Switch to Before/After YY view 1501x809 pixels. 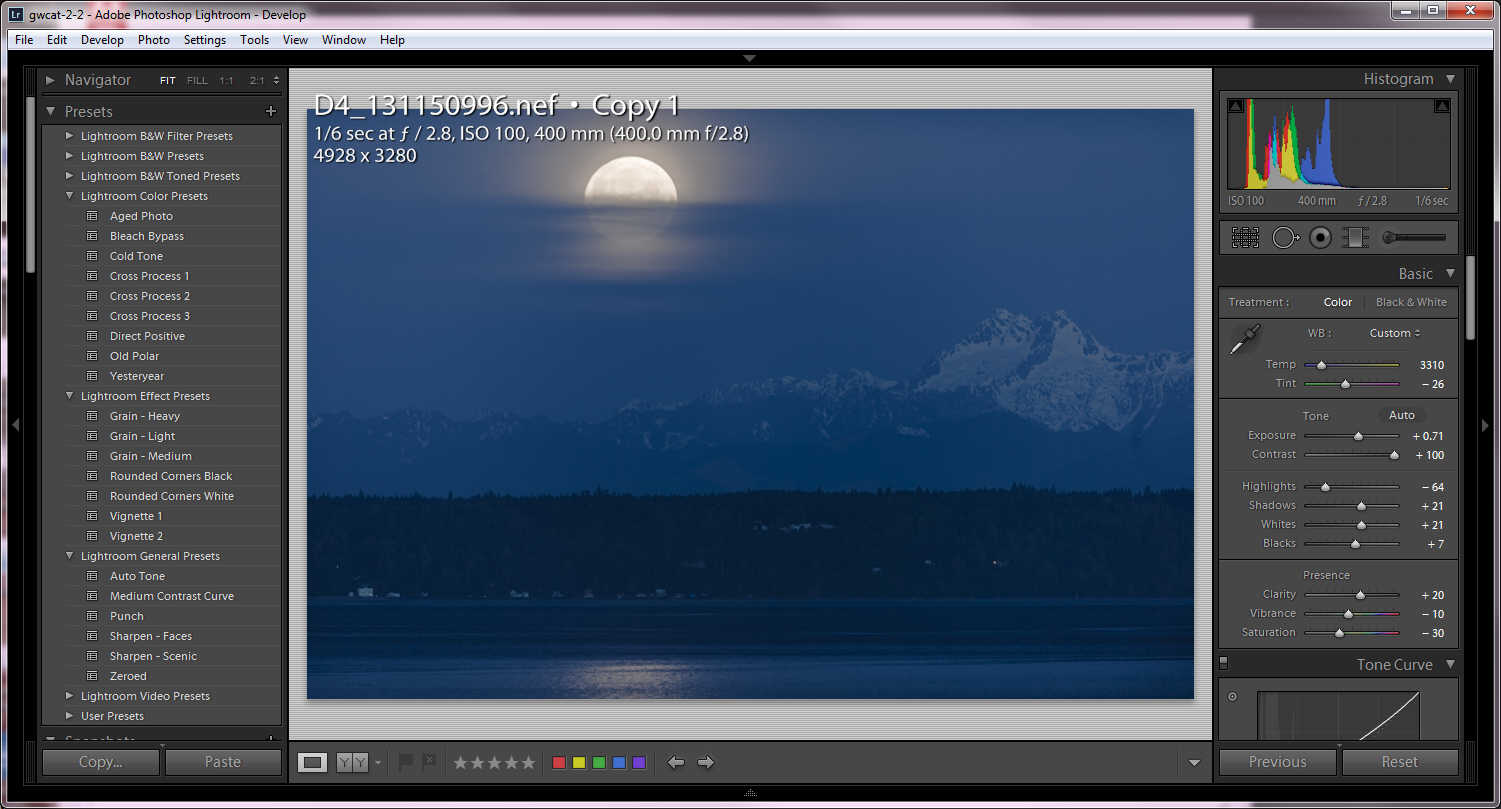(x=352, y=763)
